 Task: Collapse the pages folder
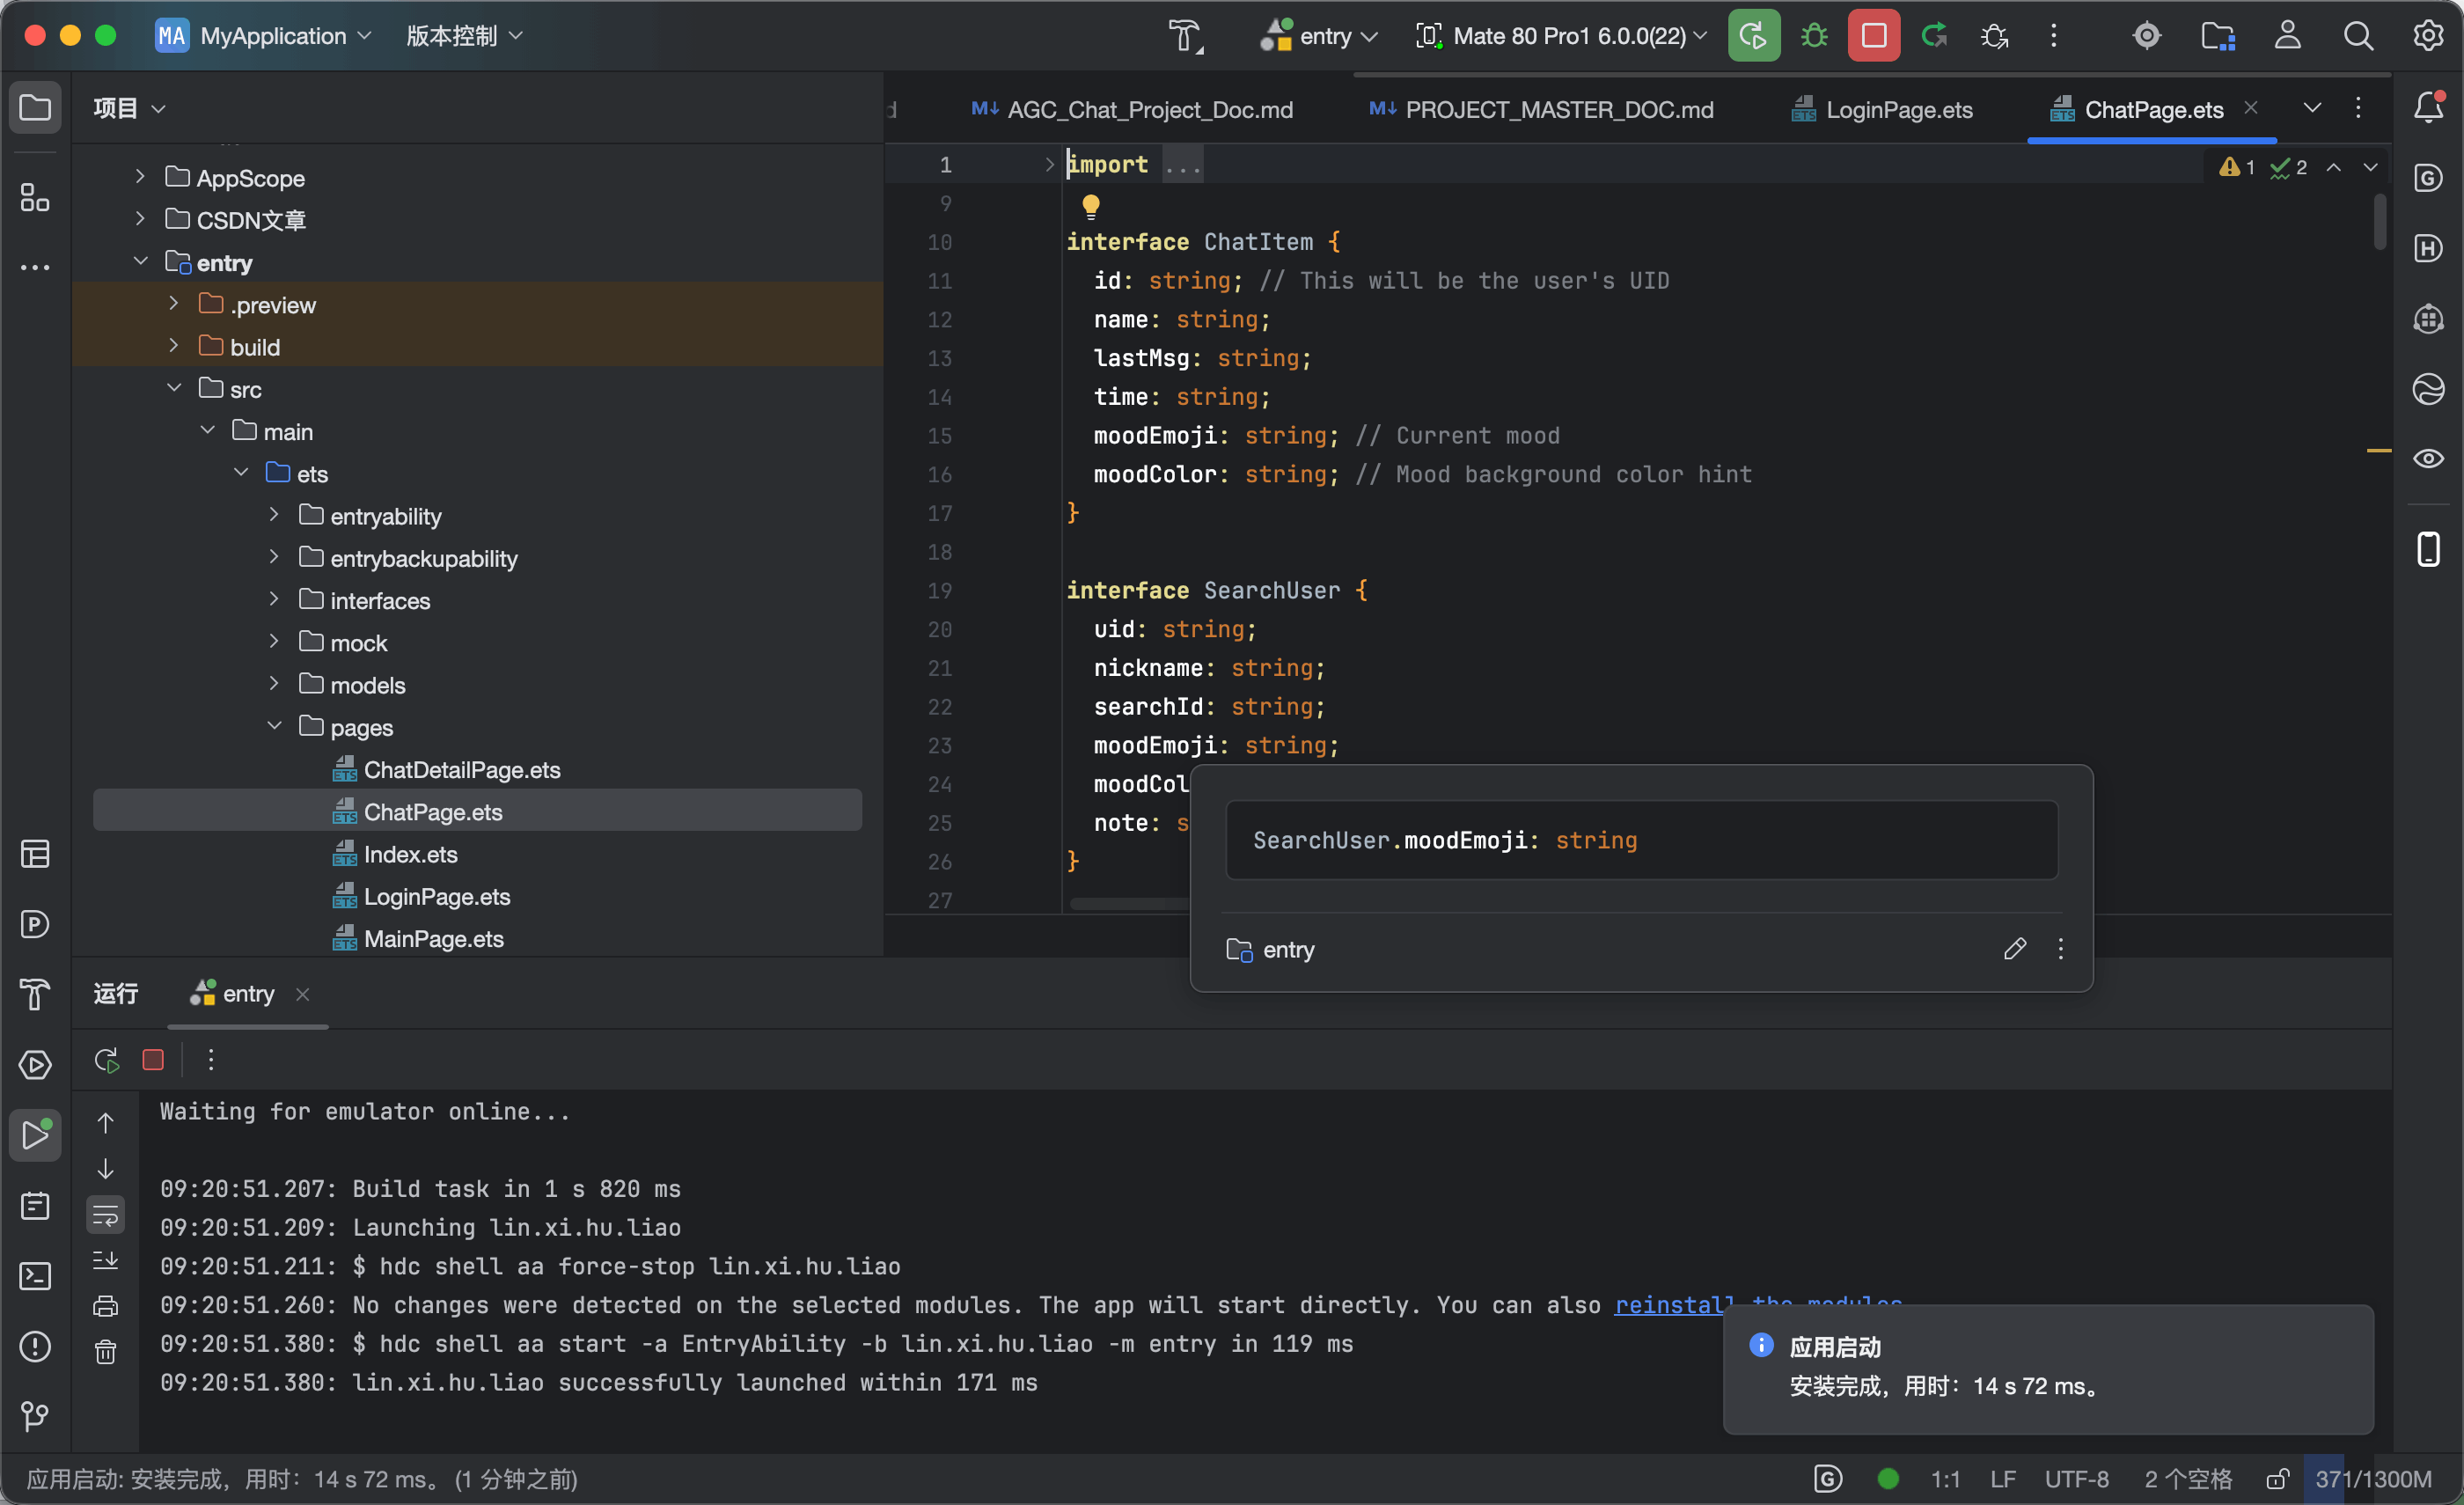(274, 726)
